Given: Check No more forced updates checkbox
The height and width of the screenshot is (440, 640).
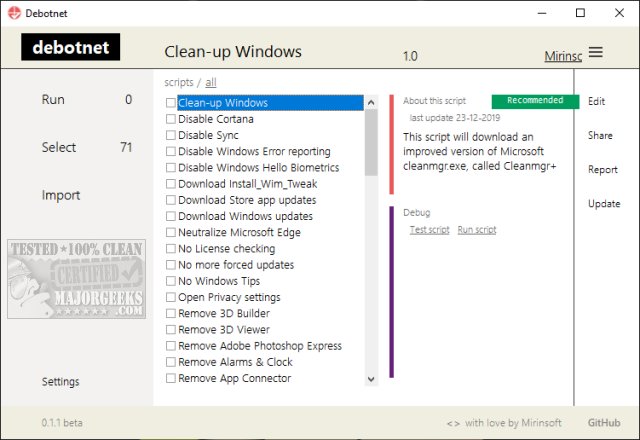Looking at the screenshot, I should (171, 264).
